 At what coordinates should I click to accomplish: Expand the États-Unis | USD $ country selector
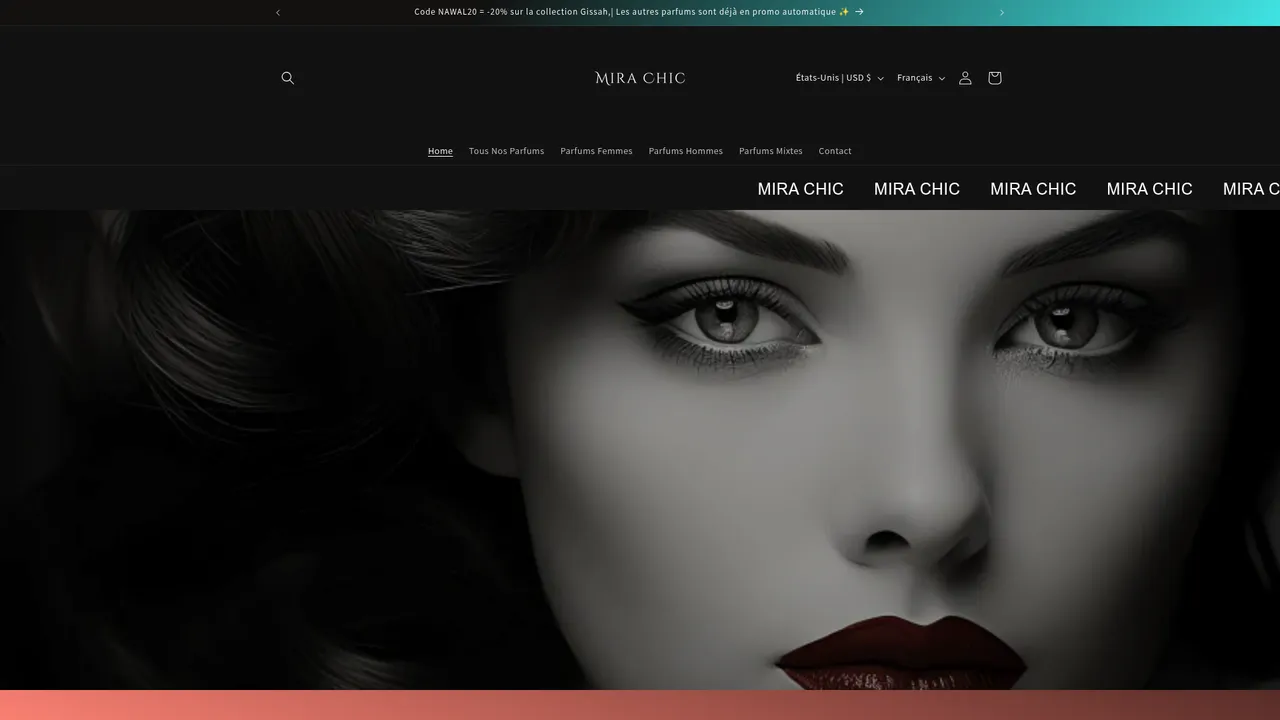[x=839, y=78]
